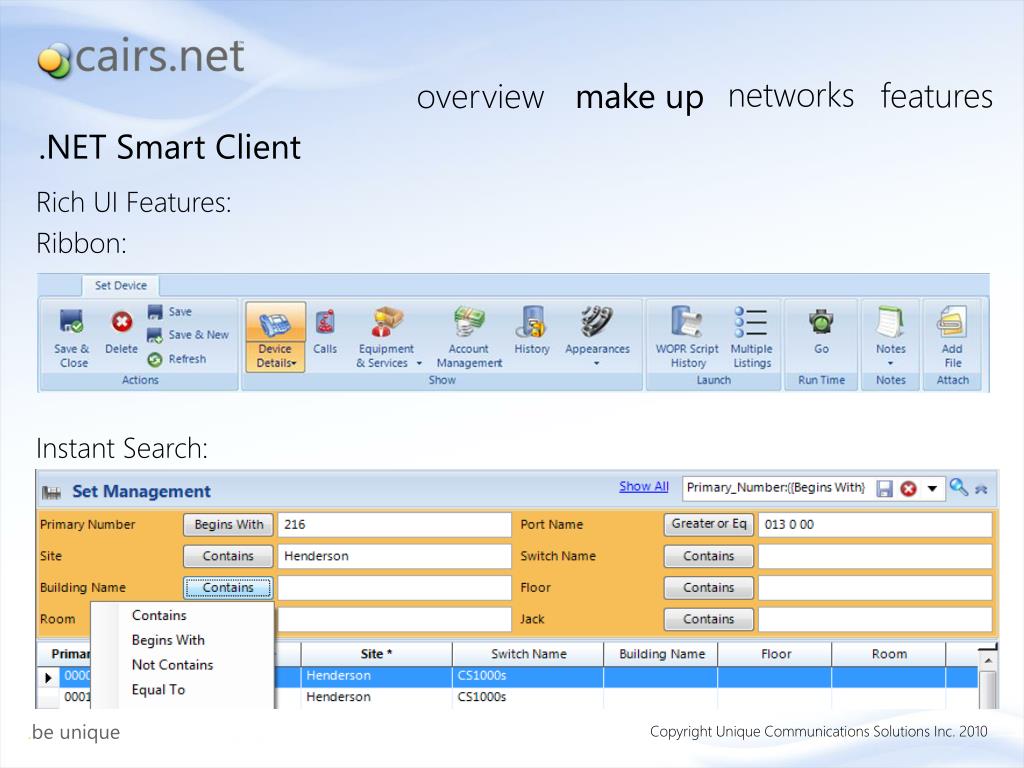Click Primary Number field with 216
Image resolution: width=1024 pixels, height=768 pixels.
394,524
